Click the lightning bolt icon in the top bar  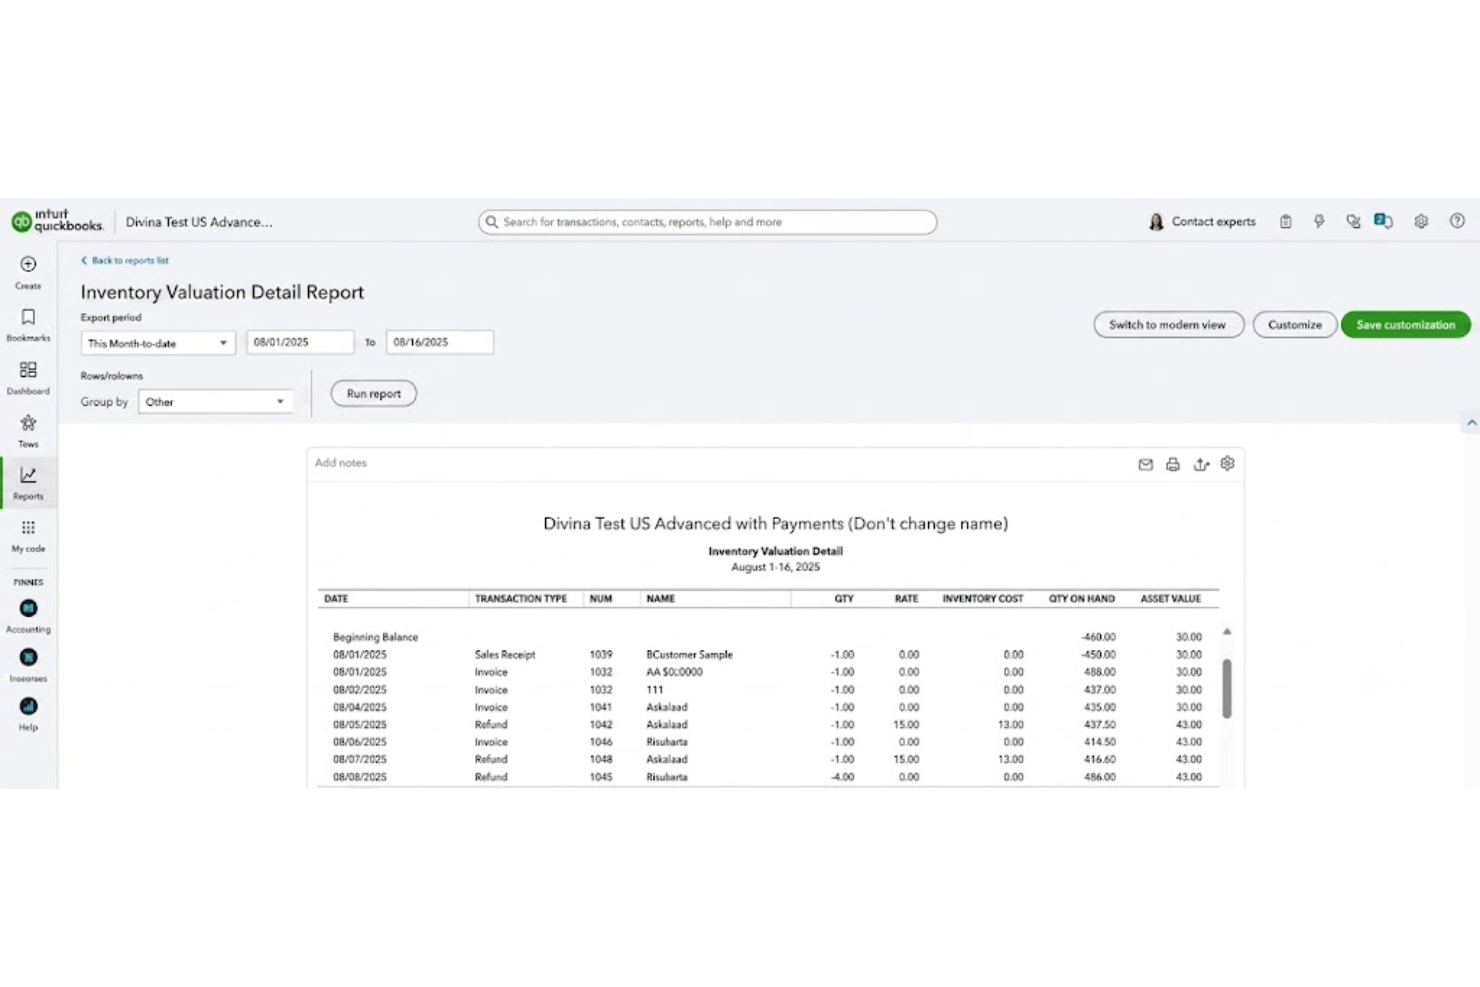1319,222
